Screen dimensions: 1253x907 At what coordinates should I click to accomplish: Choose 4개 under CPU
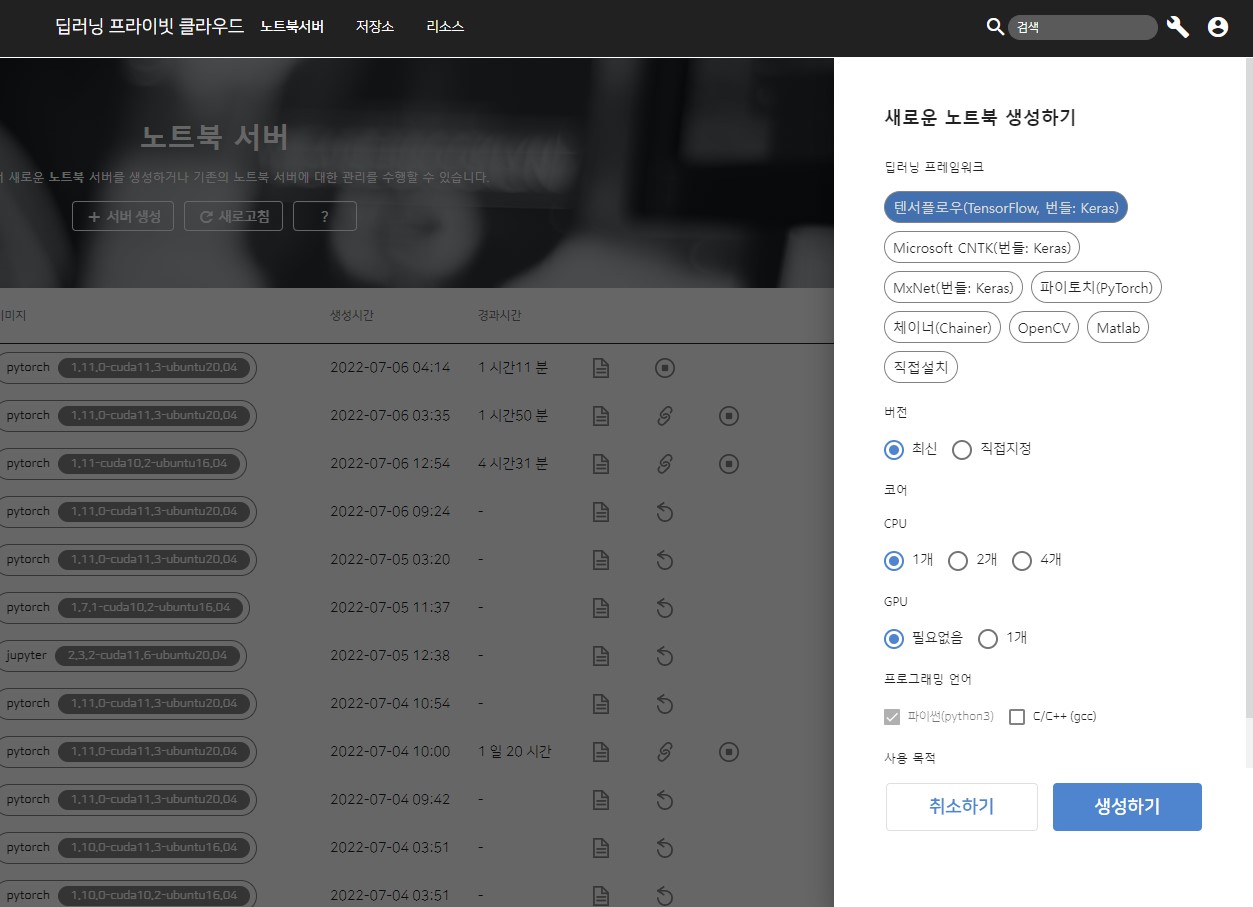(1022, 561)
